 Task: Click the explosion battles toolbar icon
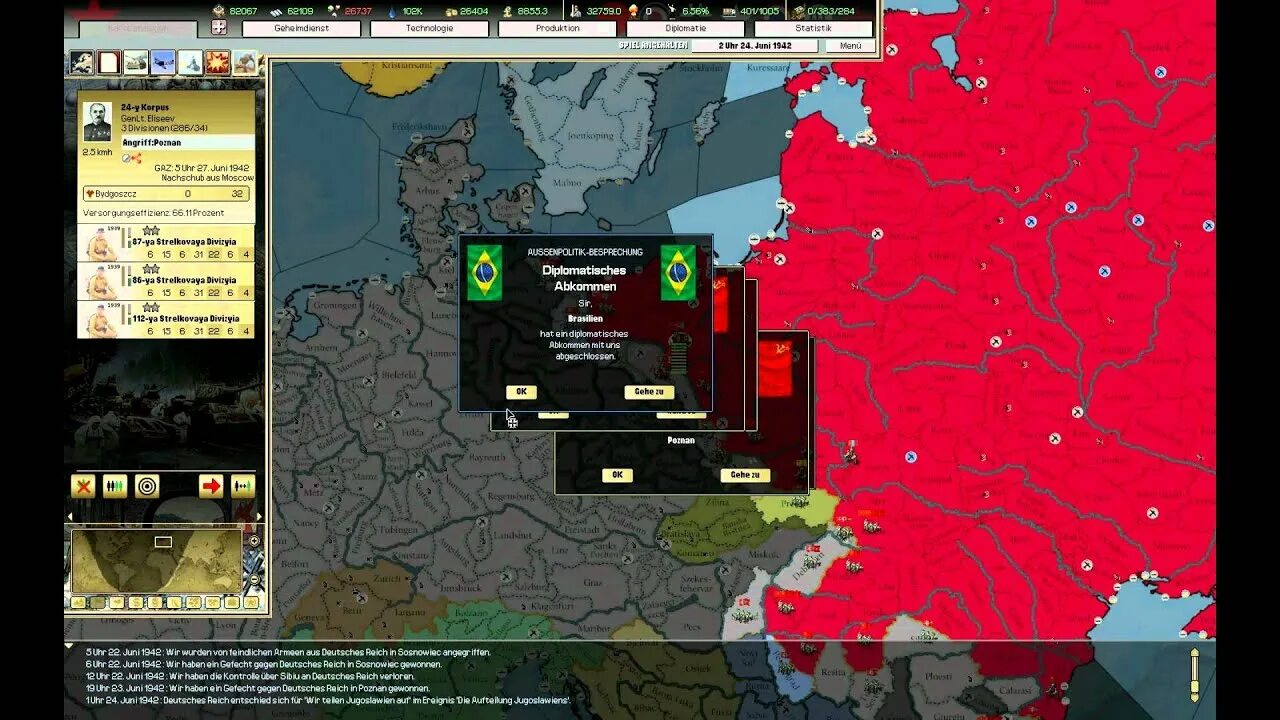point(217,63)
